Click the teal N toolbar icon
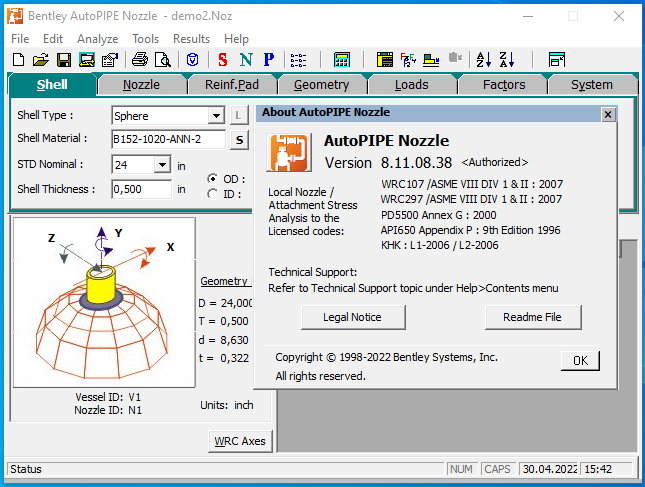Image resolution: width=645 pixels, height=487 pixels. [246, 60]
